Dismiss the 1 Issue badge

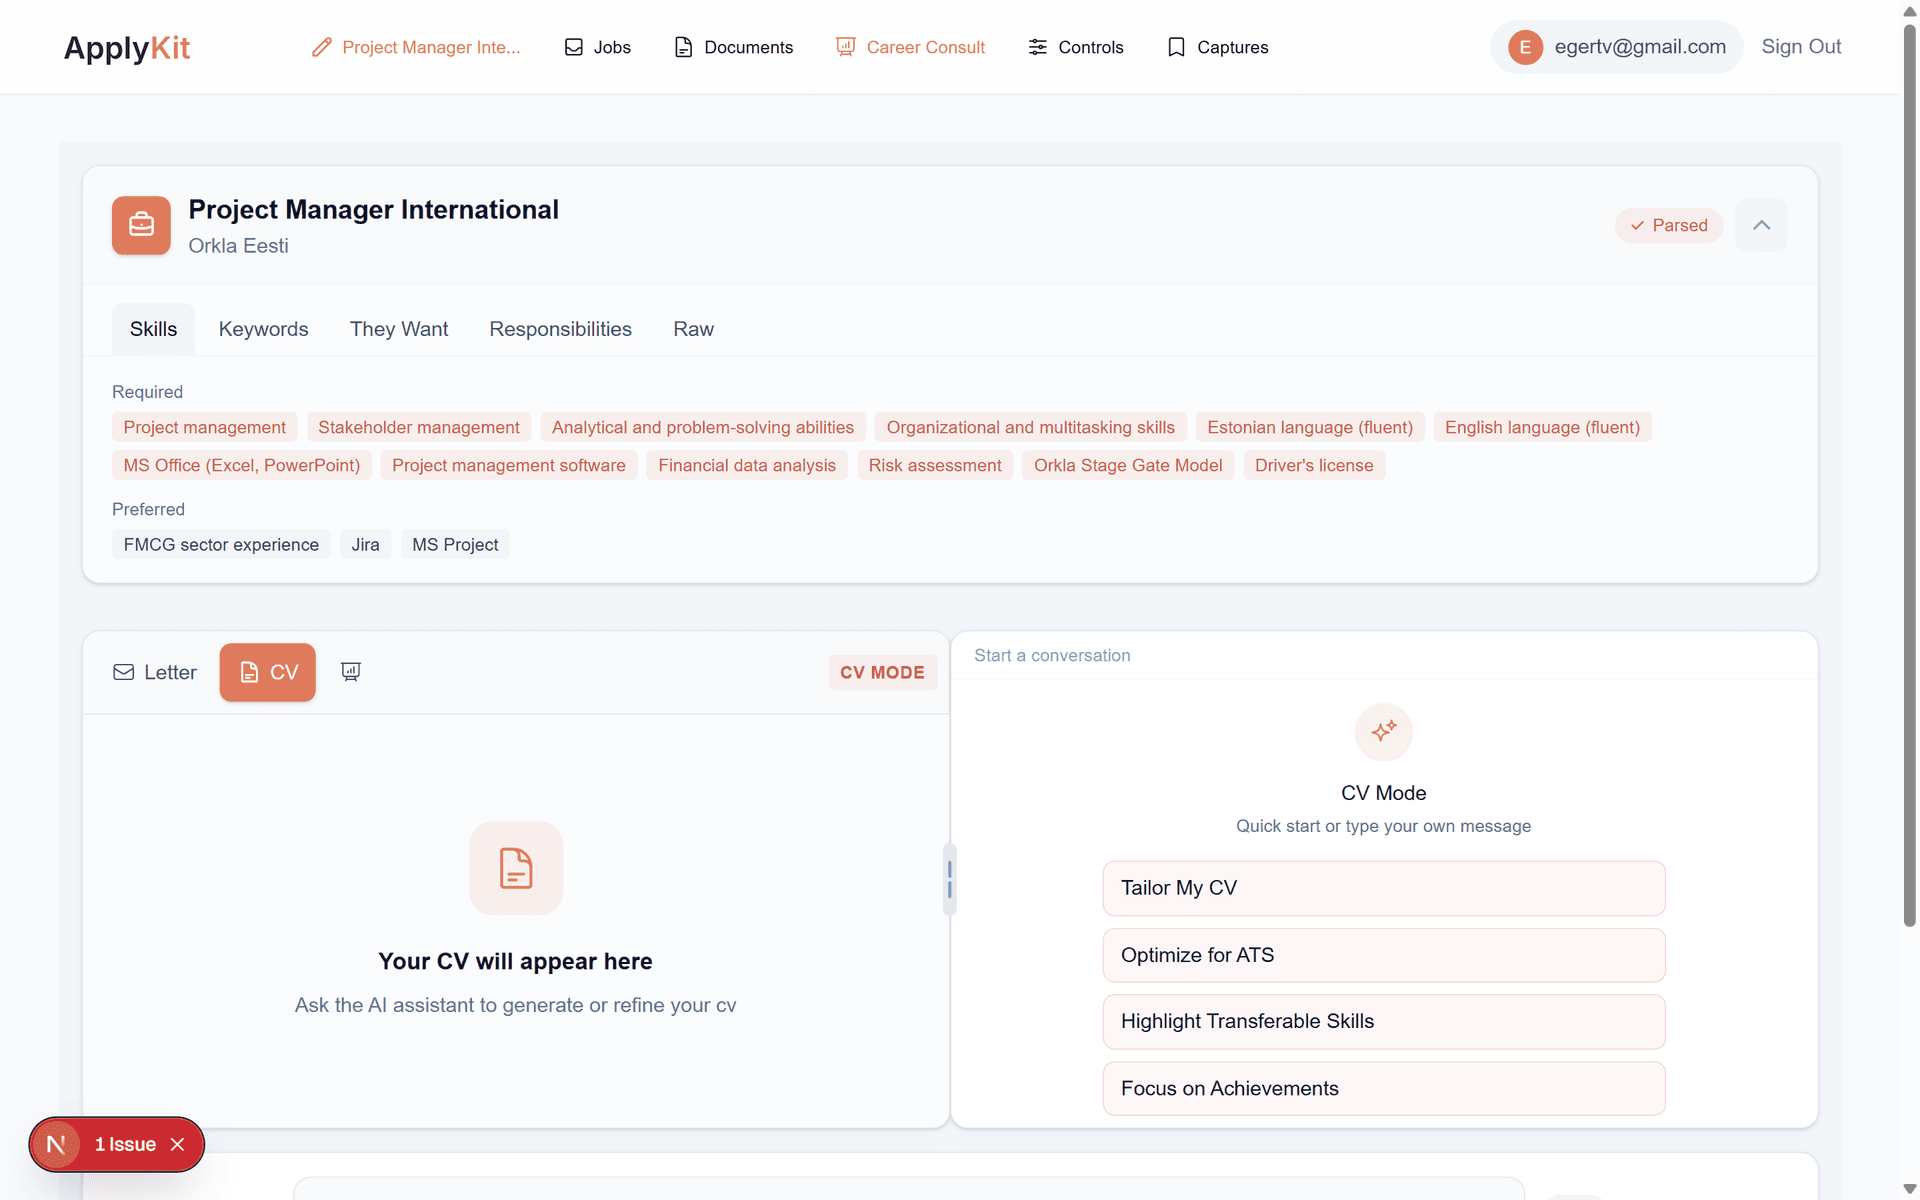click(177, 1144)
